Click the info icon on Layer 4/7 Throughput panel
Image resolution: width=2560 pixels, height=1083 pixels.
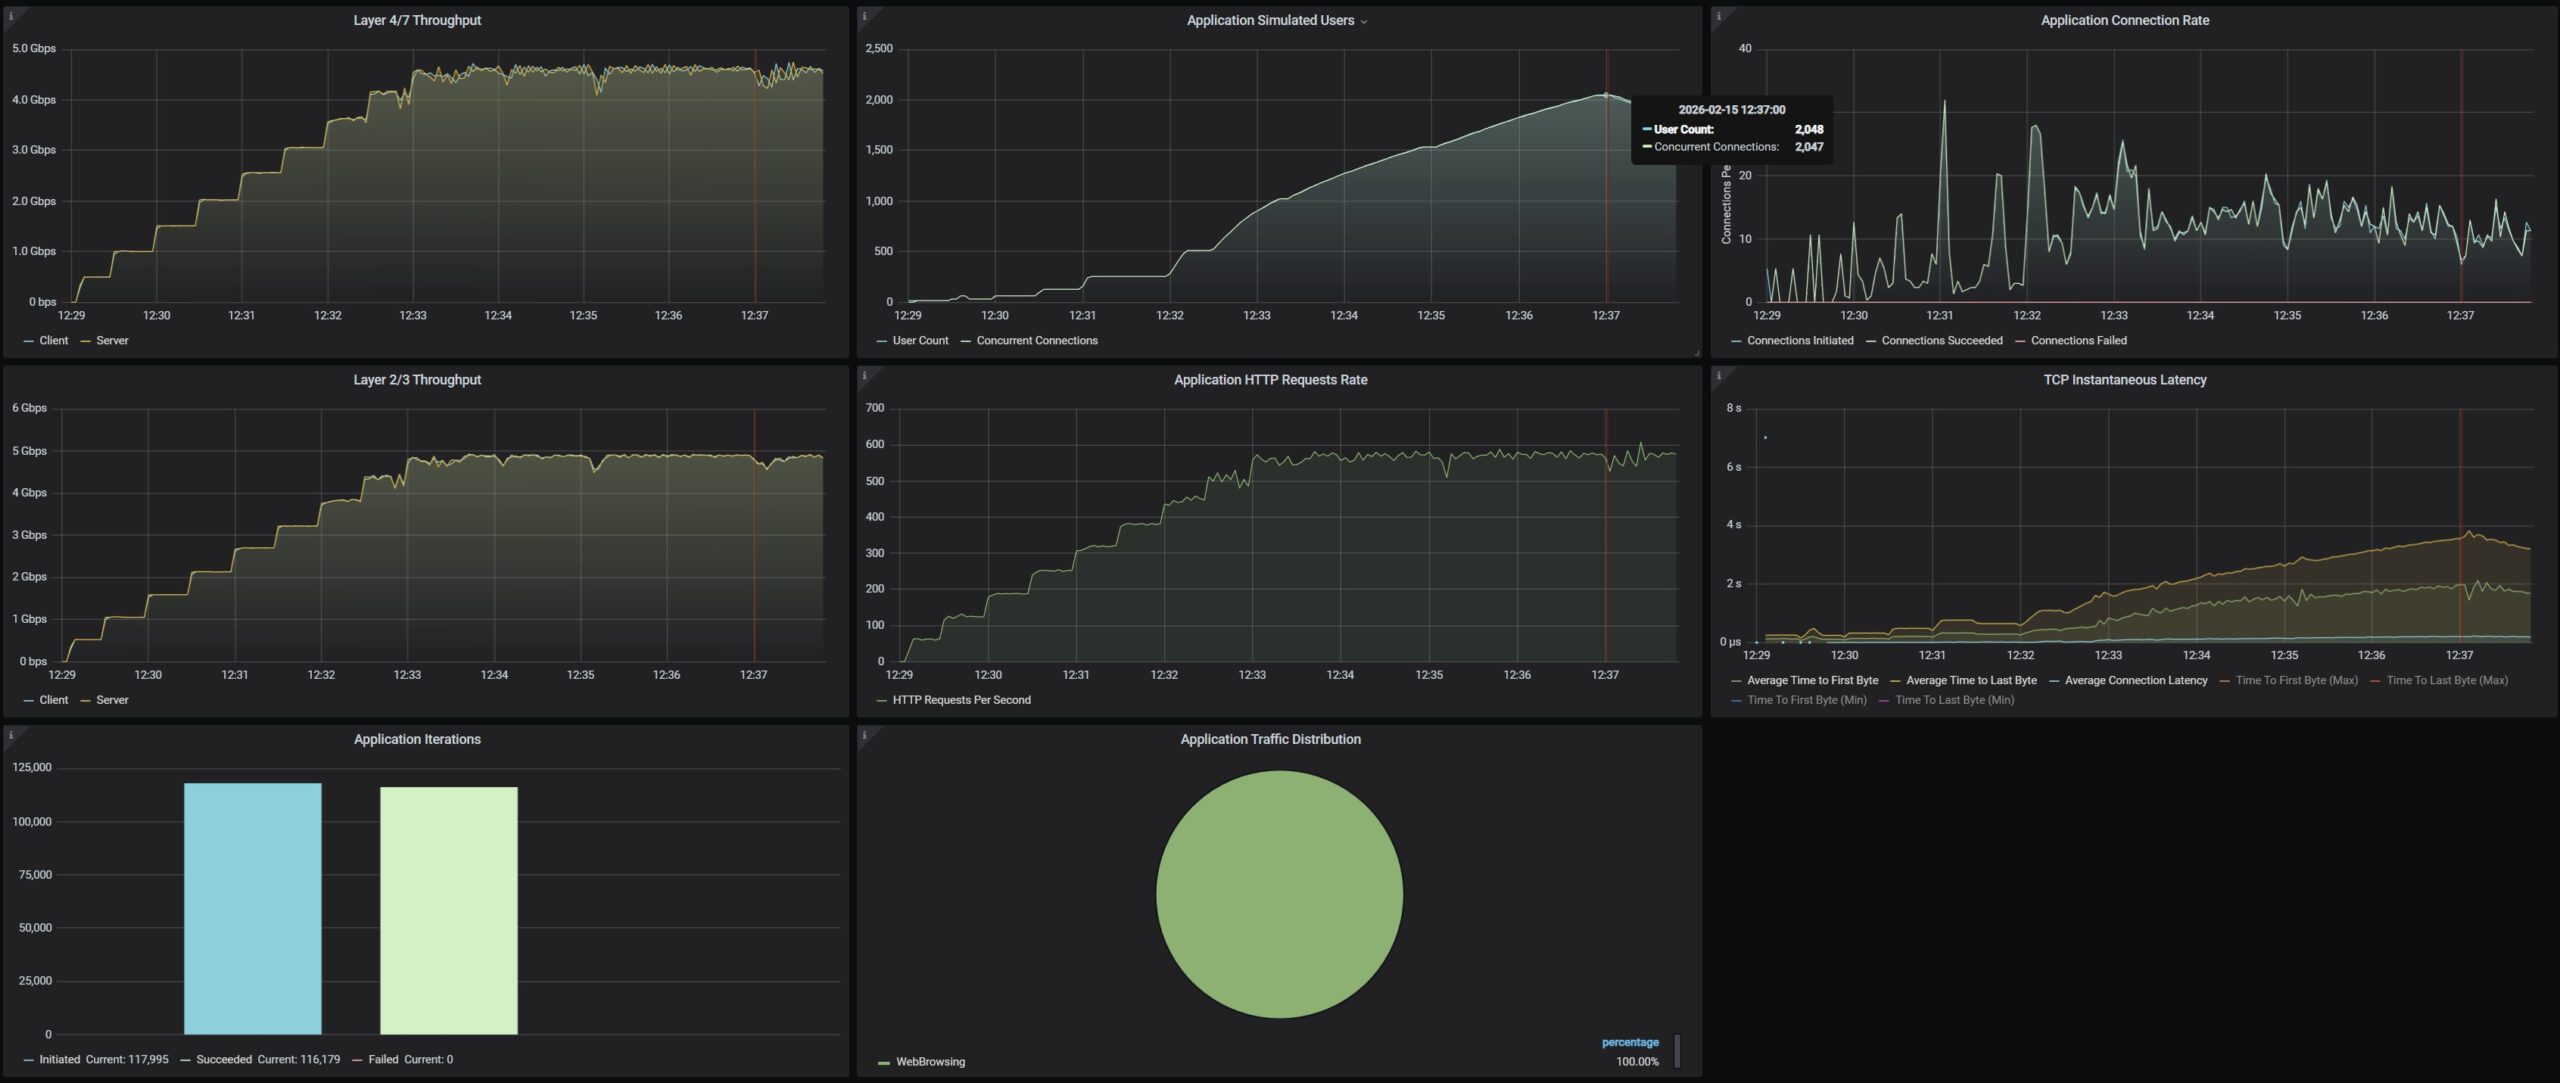coord(10,16)
